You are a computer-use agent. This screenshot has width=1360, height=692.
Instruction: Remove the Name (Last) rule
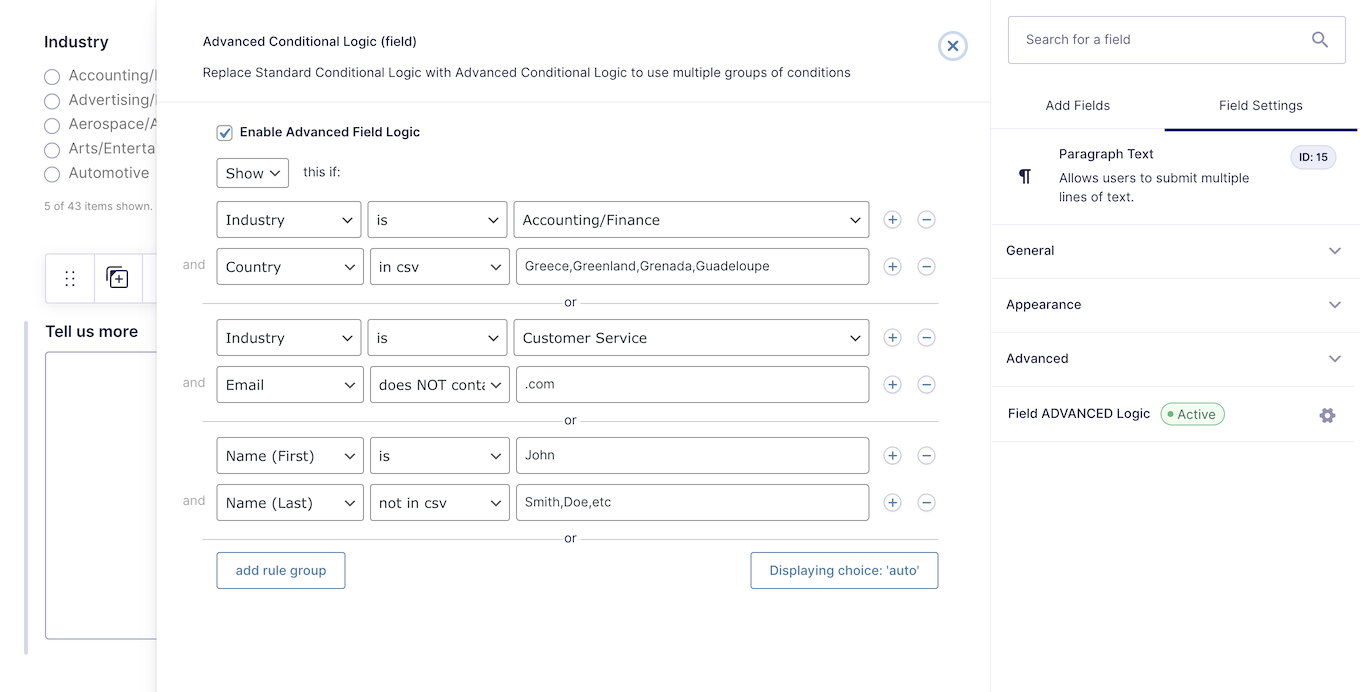(x=927, y=503)
